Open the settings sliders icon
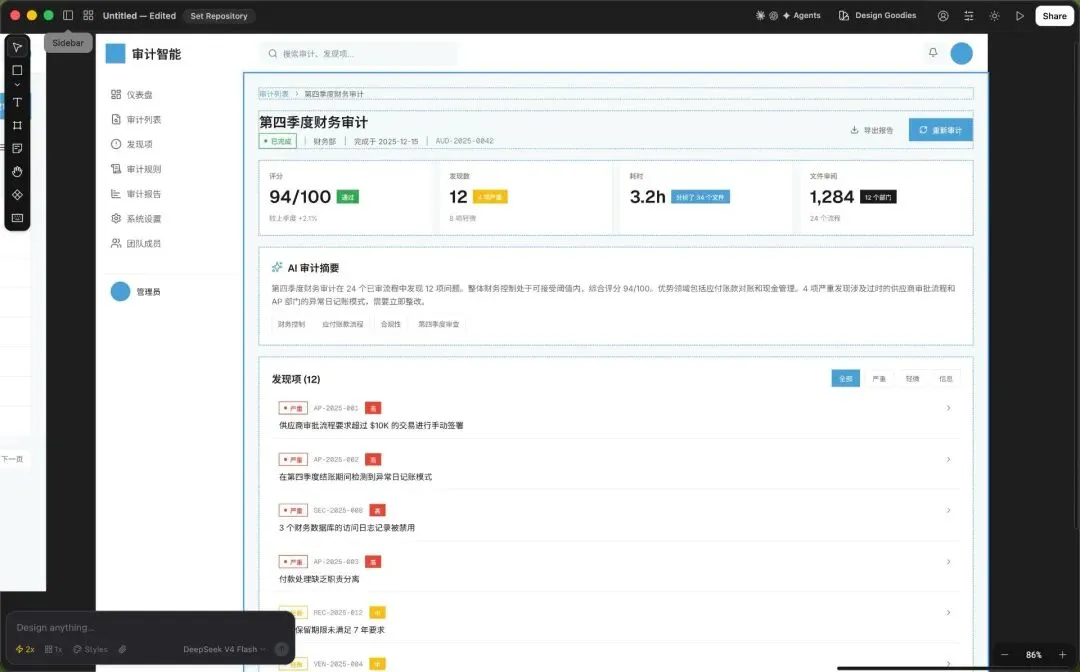The image size is (1080, 672). (968, 15)
